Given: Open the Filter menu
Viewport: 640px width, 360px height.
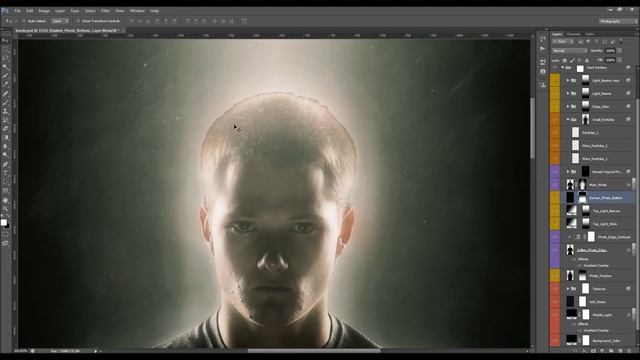Looking at the screenshot, I should (x=105, y=11).
